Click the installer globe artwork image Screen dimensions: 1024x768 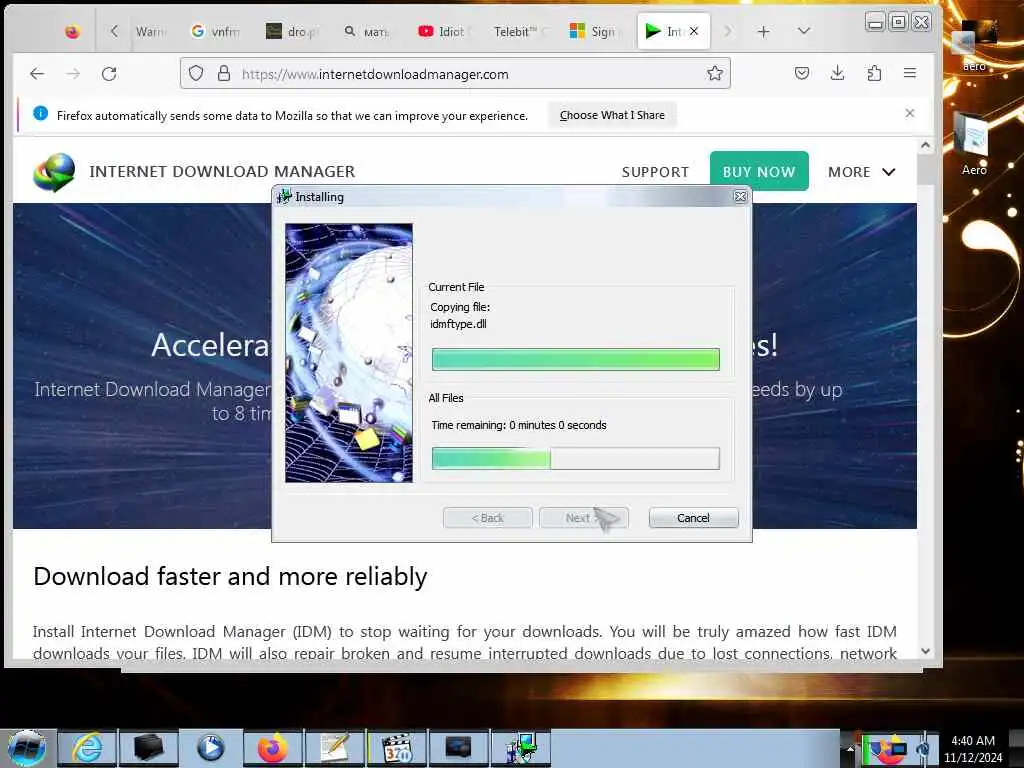click(x=349, y=353)
